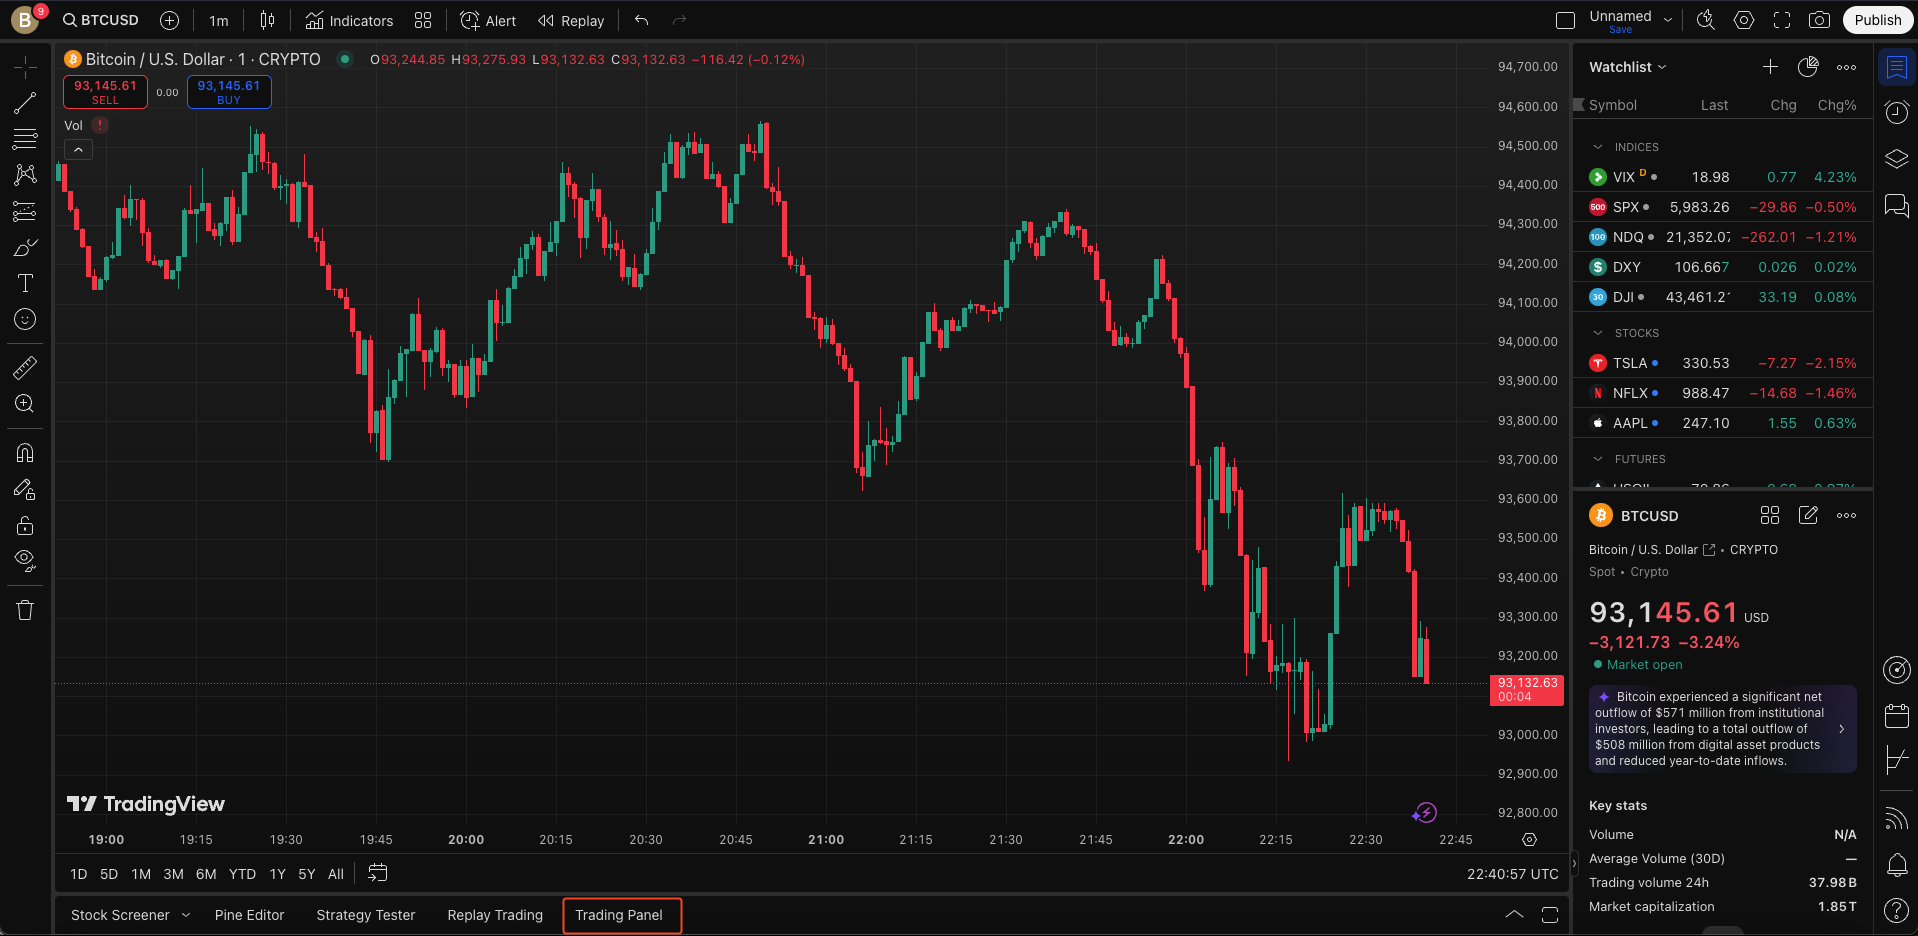Select the Text tool in left toolbar
Viewport: 1918px width, 936px height.
(25, 283)
